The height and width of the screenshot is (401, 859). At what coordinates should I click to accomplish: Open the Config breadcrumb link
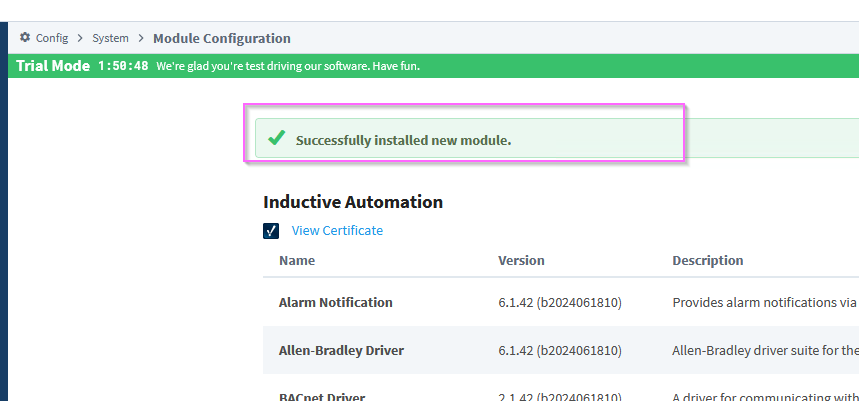tap(52, 38)
